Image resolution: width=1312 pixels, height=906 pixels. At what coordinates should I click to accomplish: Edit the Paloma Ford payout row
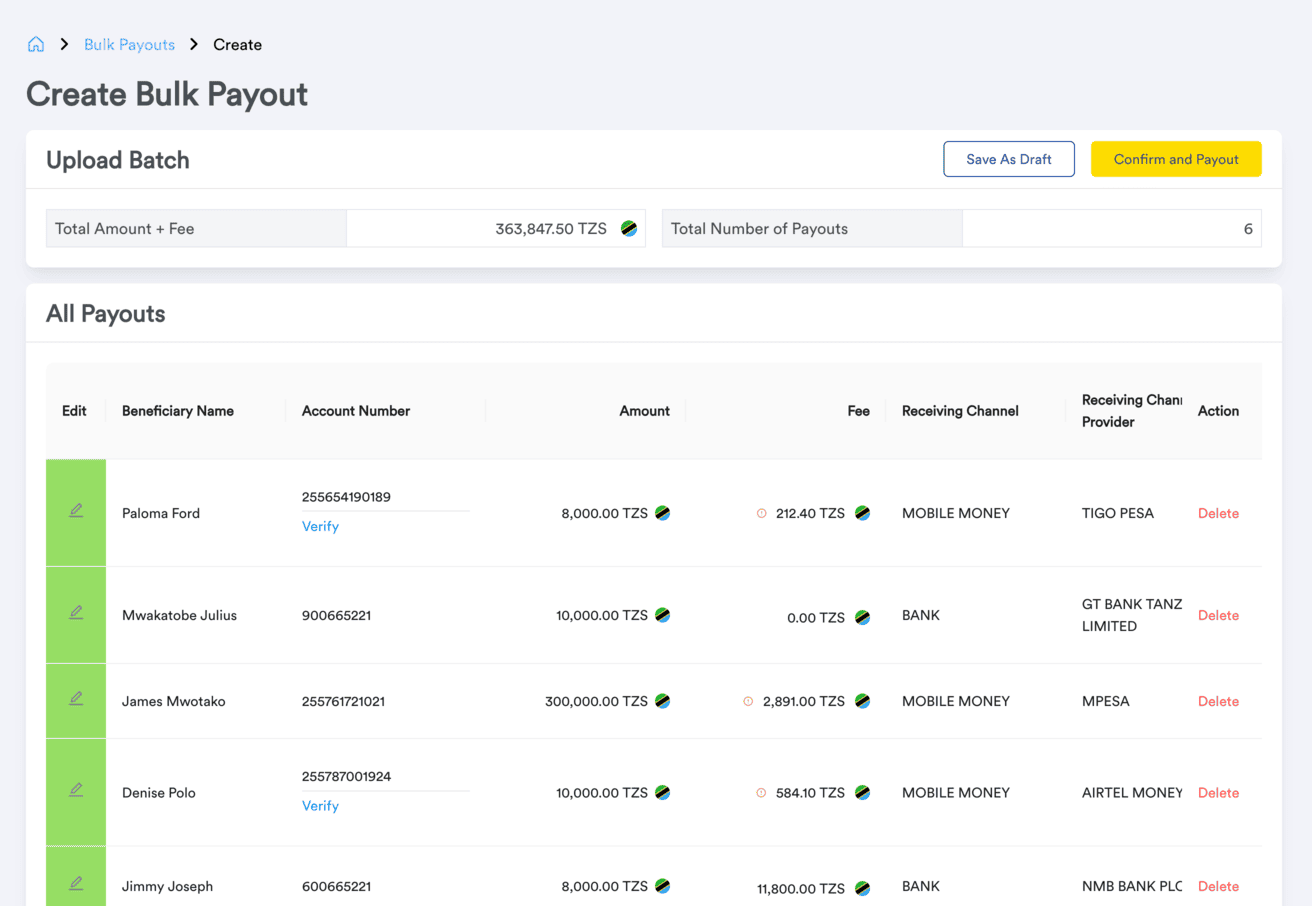pos(76,511)
